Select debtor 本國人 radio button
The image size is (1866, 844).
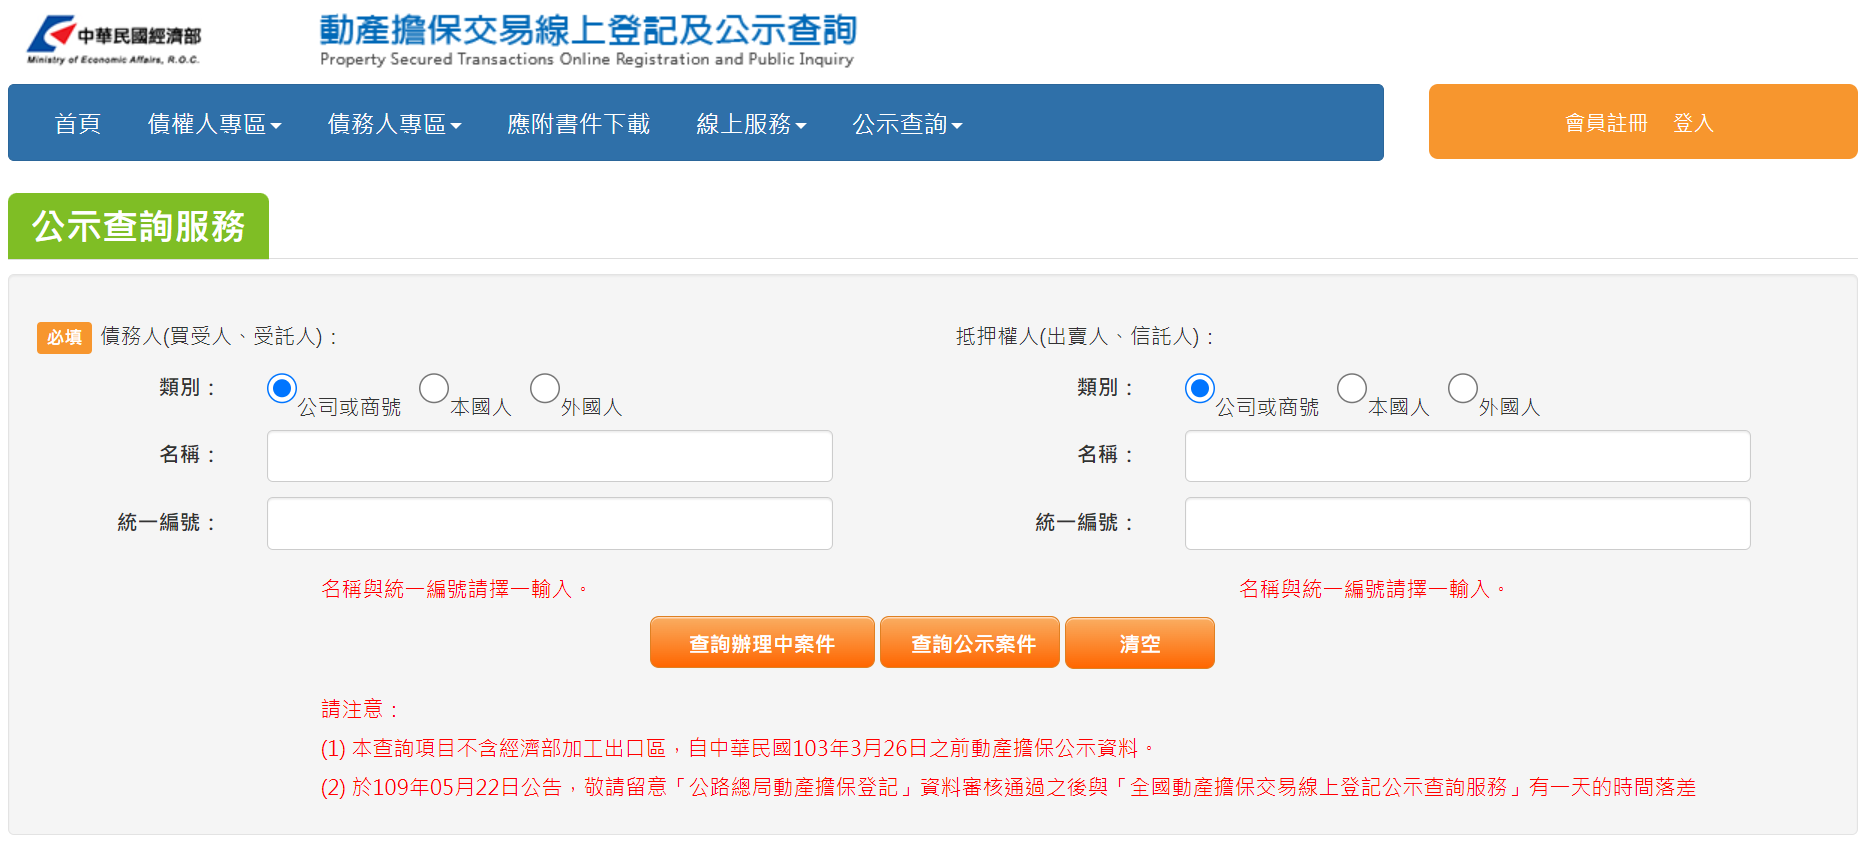click(434, 388)
